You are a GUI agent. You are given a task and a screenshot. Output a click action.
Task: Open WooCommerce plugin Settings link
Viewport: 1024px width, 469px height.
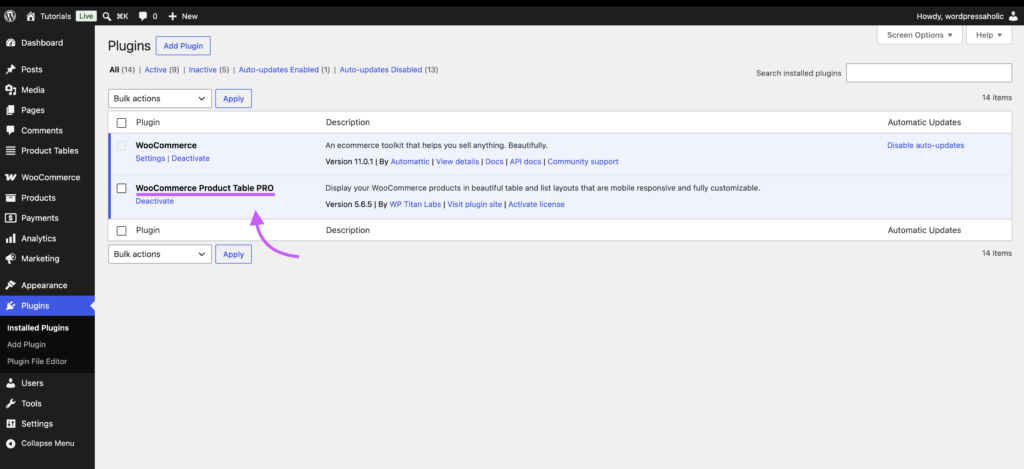150,159
